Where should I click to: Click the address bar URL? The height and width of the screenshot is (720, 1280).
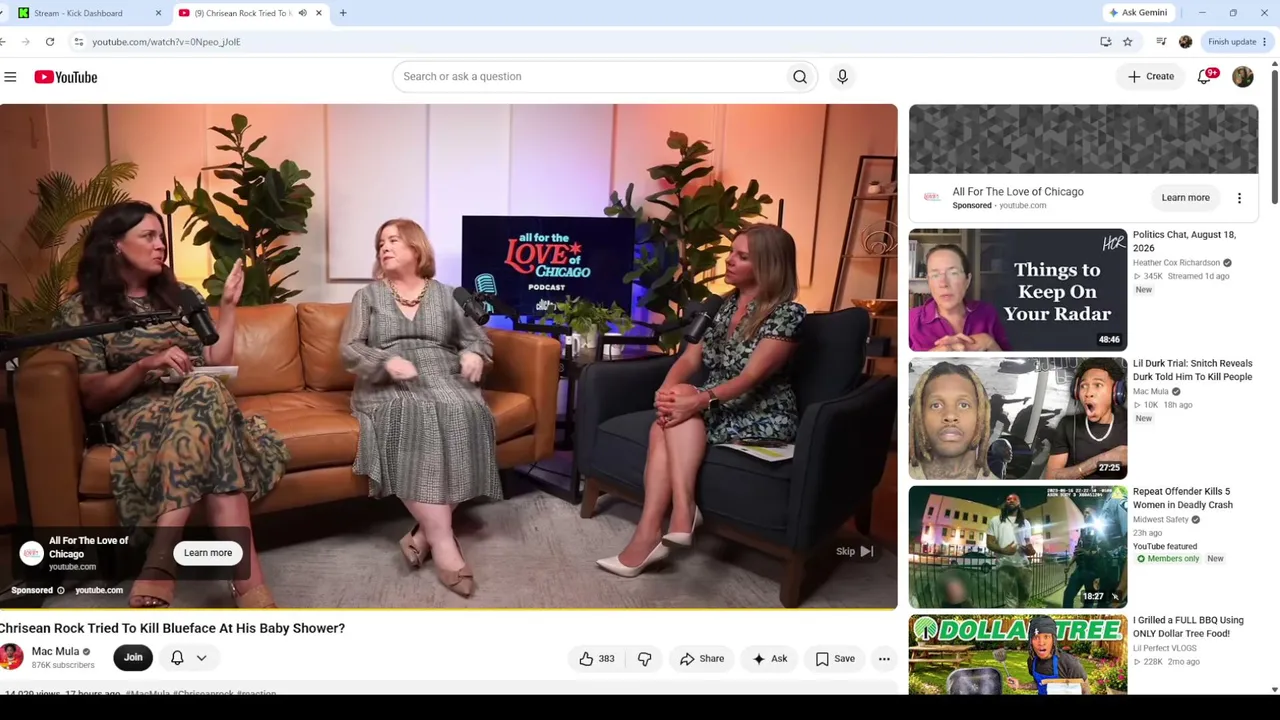click(166, 42)
